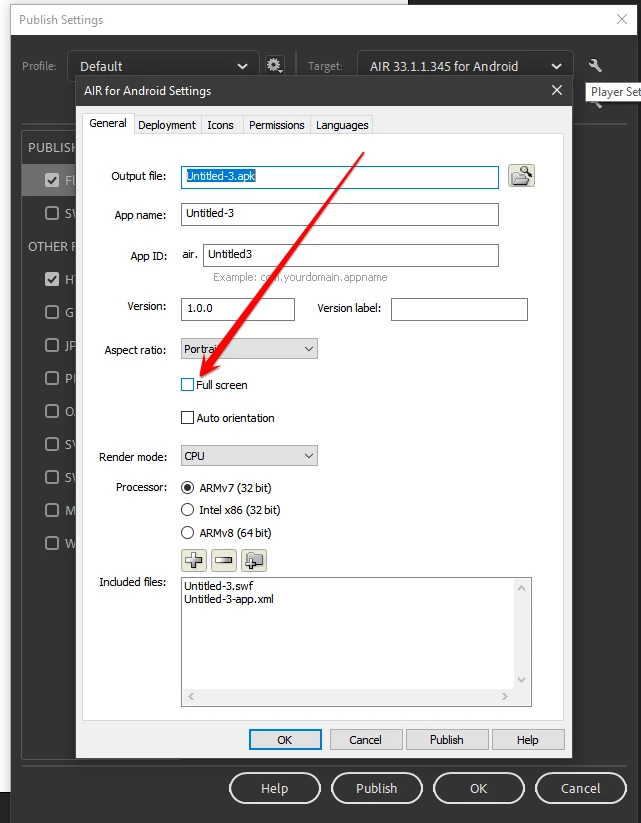Uncheck the first checkbox under OTHER FORMATS
Screen dimensions: 641x823
(x=52, y=279)
